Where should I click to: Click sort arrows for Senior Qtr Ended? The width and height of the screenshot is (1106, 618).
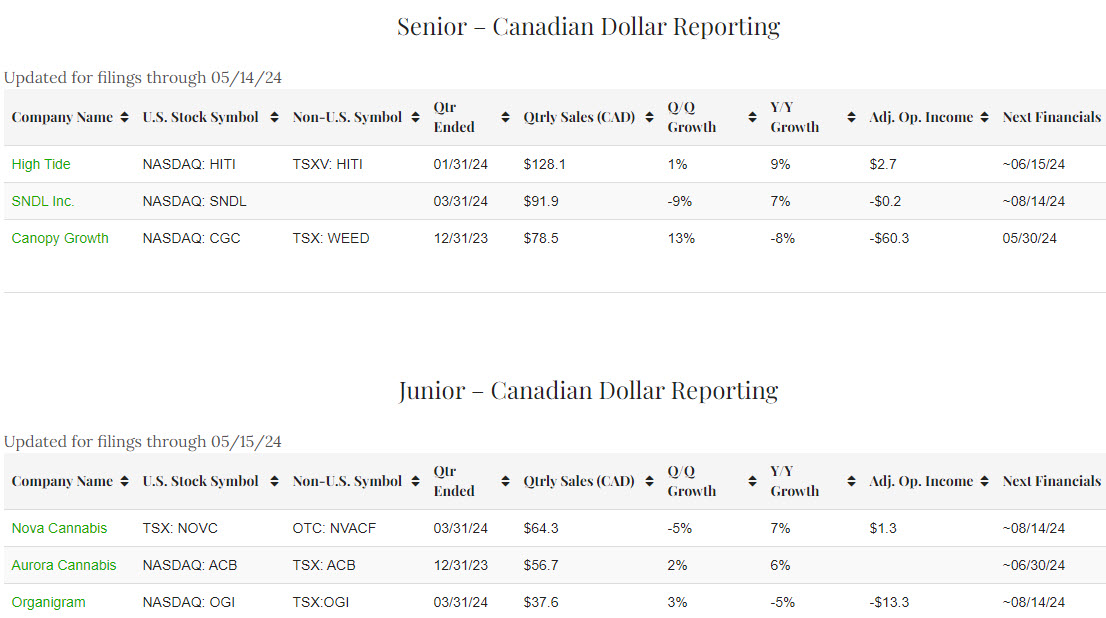click(x=505, y=117)
